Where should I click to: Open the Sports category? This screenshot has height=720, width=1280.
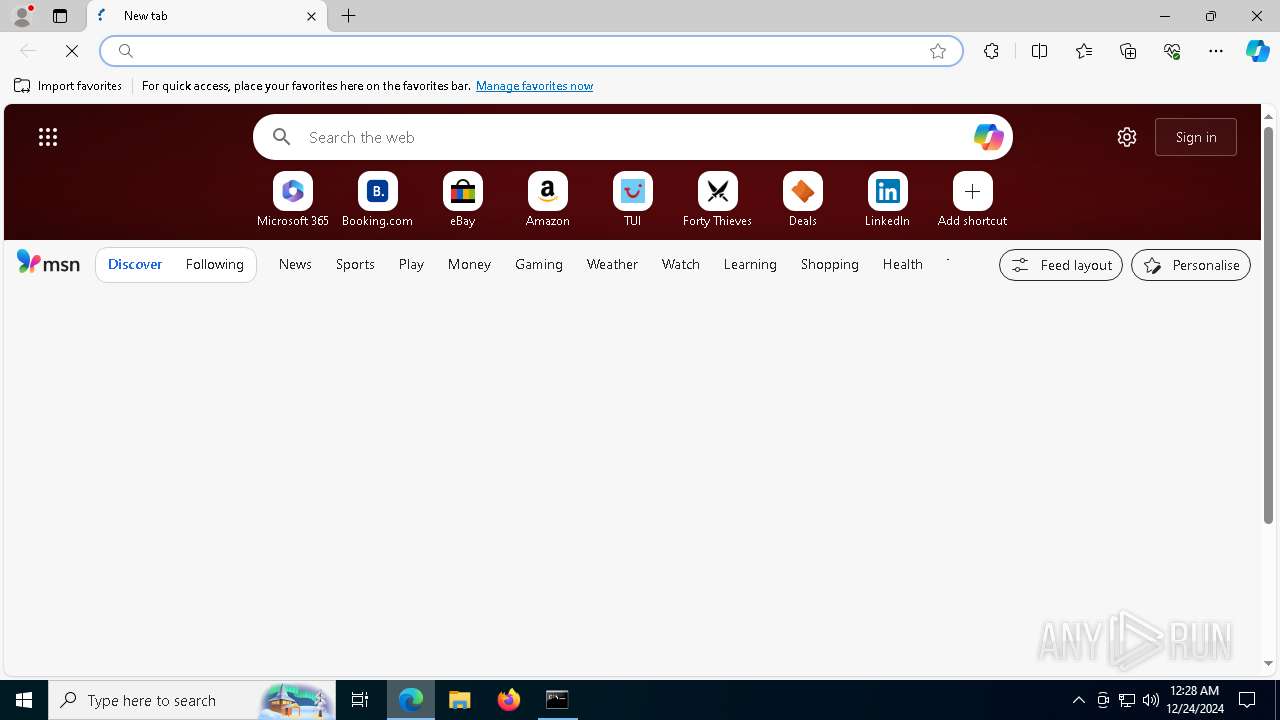(355, 264)
